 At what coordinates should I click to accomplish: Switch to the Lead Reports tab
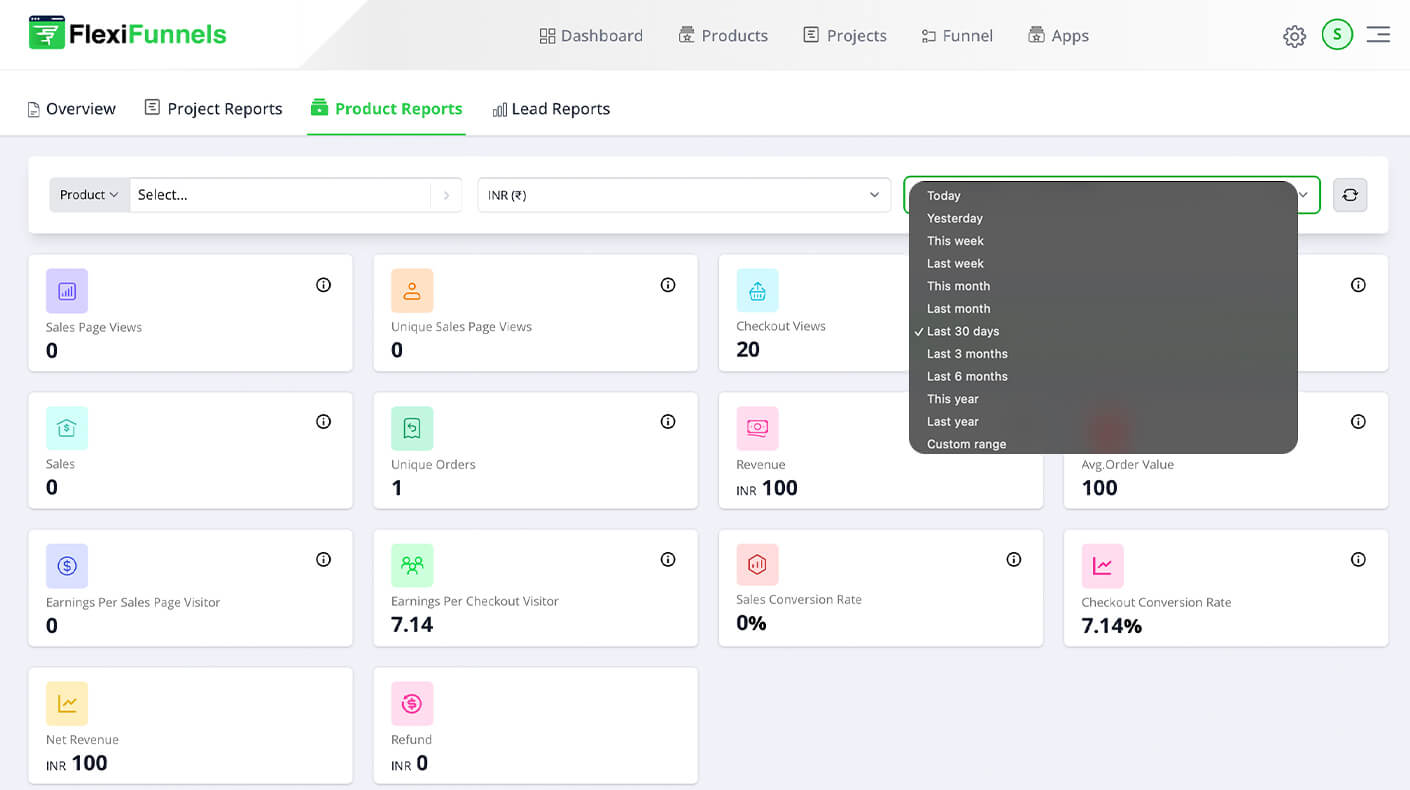click(551, 109)
